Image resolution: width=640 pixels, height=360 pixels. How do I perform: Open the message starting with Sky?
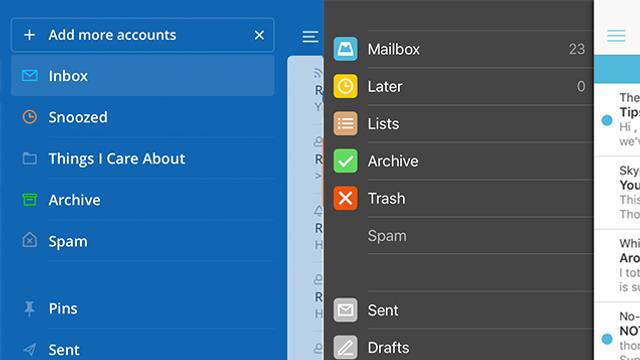coord(617,192)
